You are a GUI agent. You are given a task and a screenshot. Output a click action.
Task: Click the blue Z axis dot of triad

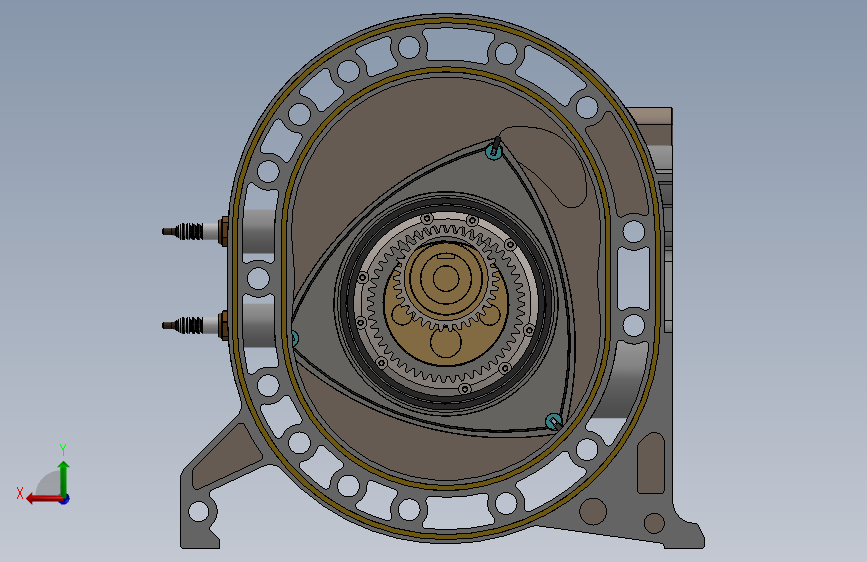point(65,499)
